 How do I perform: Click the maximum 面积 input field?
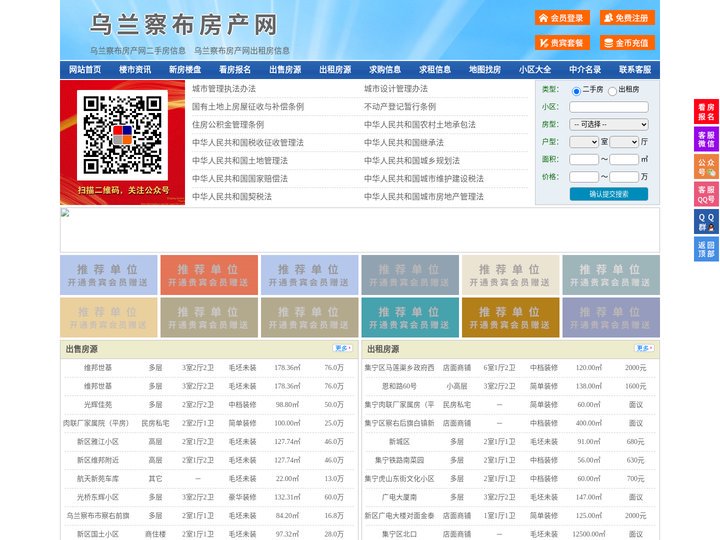click(x=624, y=159)
